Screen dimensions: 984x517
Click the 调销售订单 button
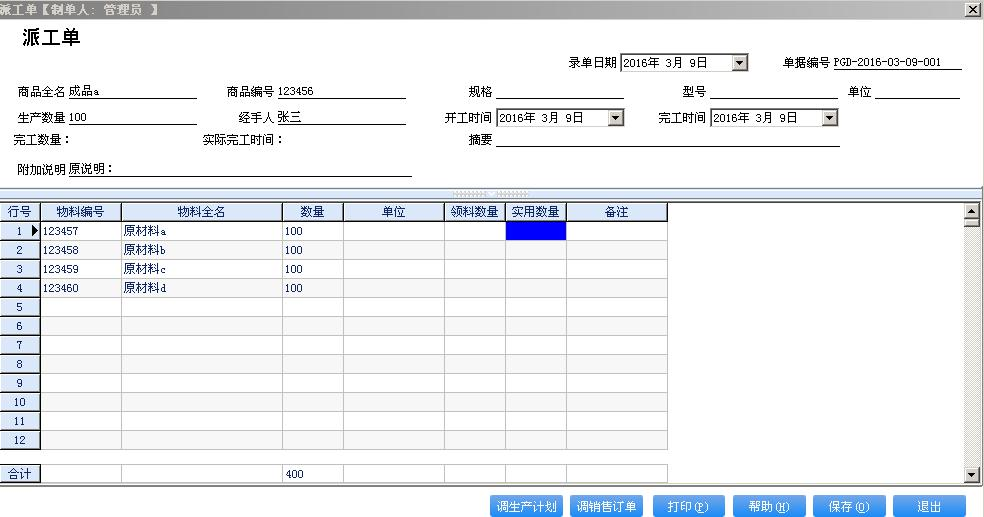pos(607,506)
